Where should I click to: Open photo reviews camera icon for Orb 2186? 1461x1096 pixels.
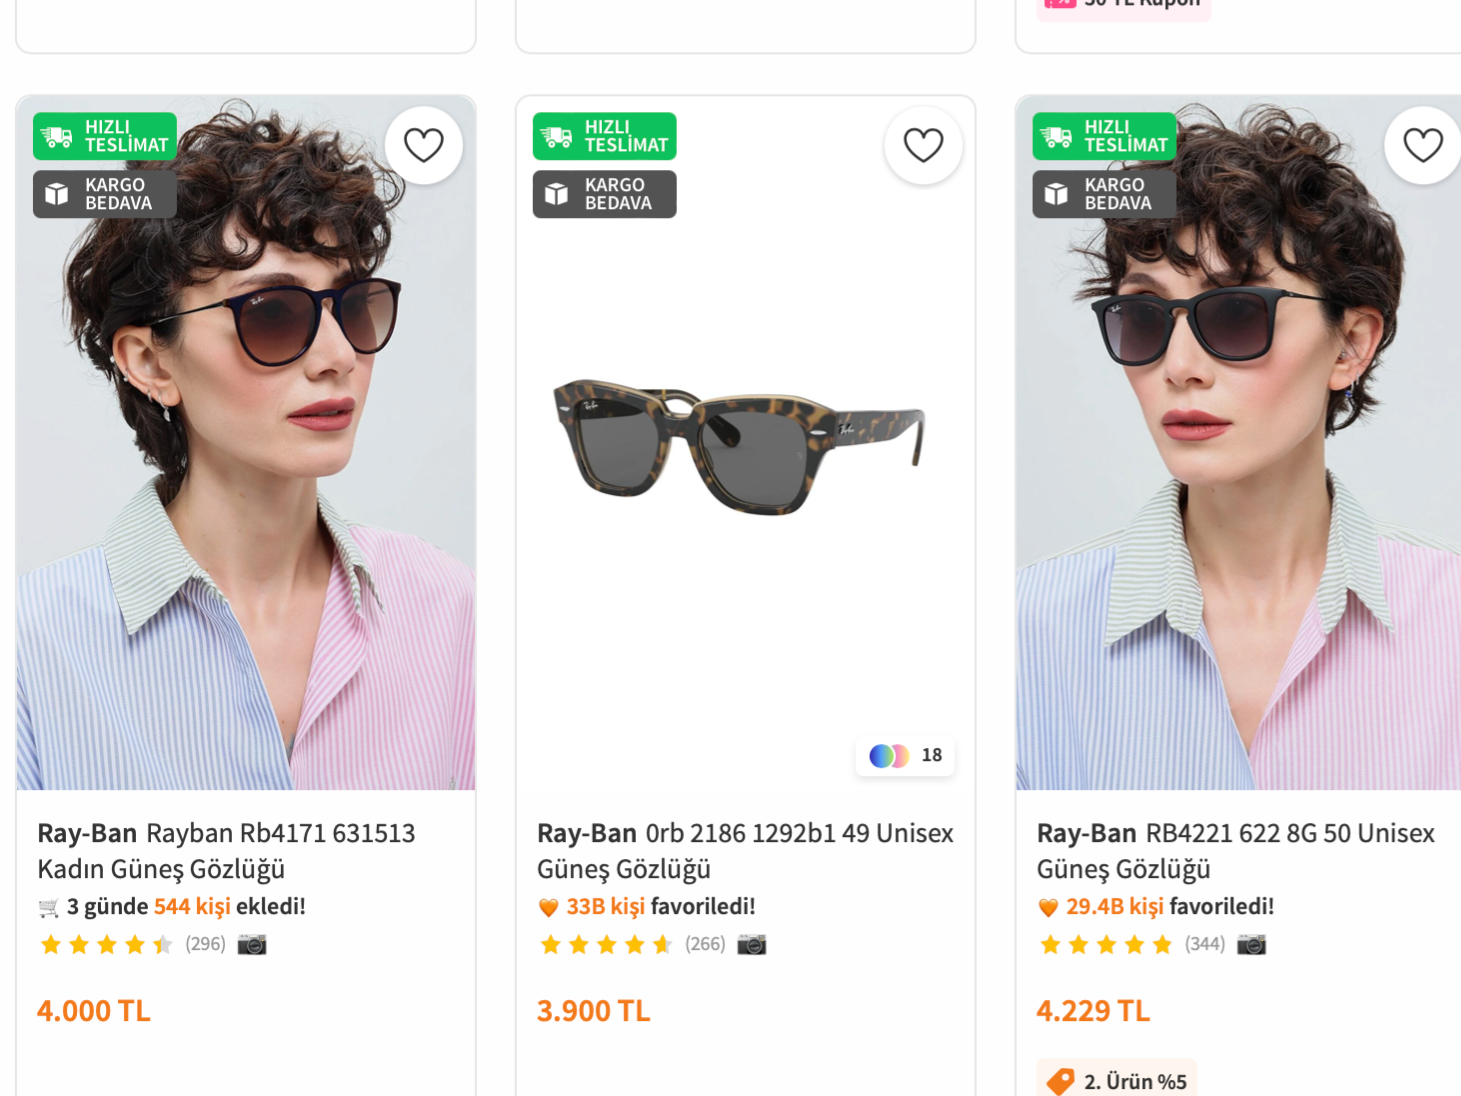point(751,944)
